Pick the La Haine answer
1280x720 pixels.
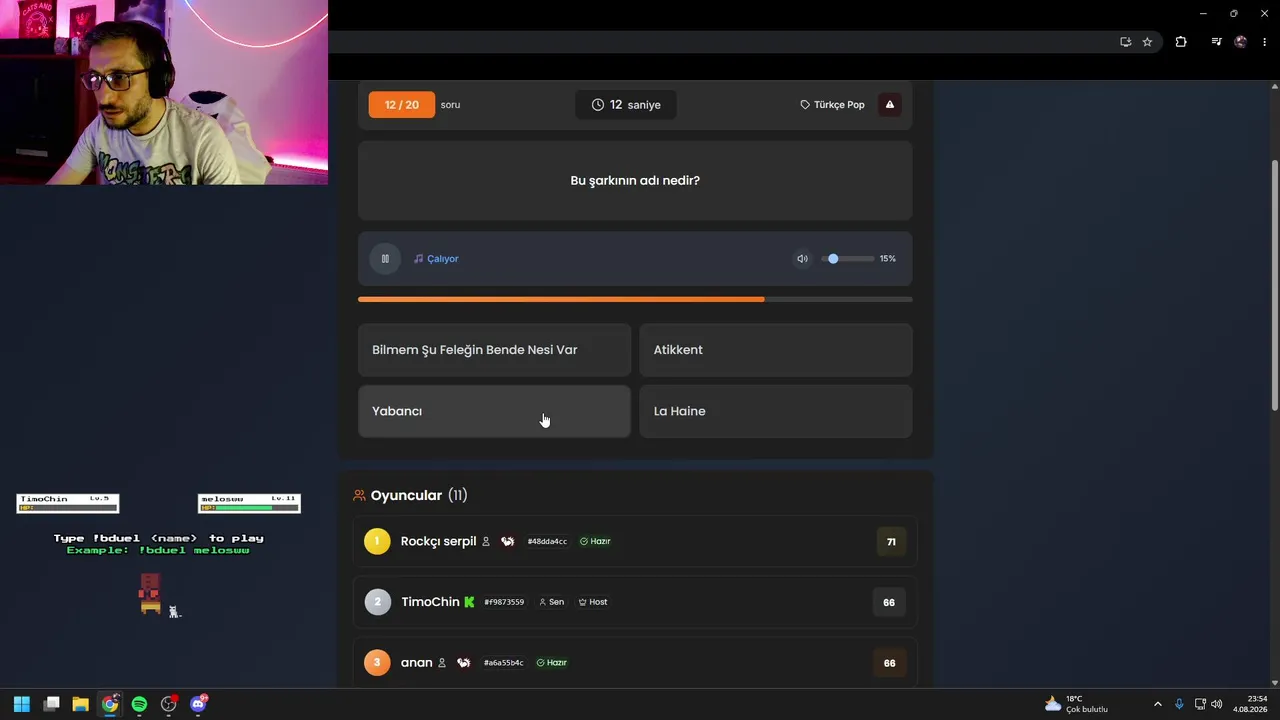[x=776, y=411]
